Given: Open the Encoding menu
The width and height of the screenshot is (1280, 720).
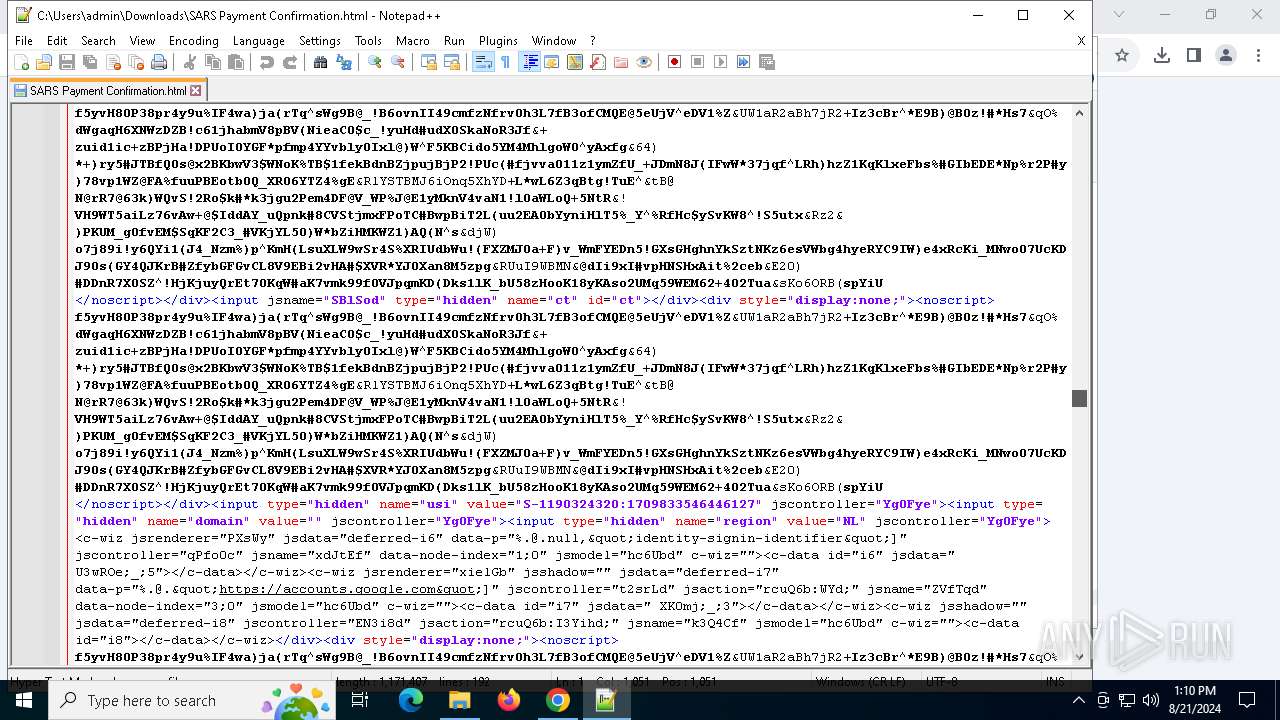Looking at the screenshot, I should point(193,41).
